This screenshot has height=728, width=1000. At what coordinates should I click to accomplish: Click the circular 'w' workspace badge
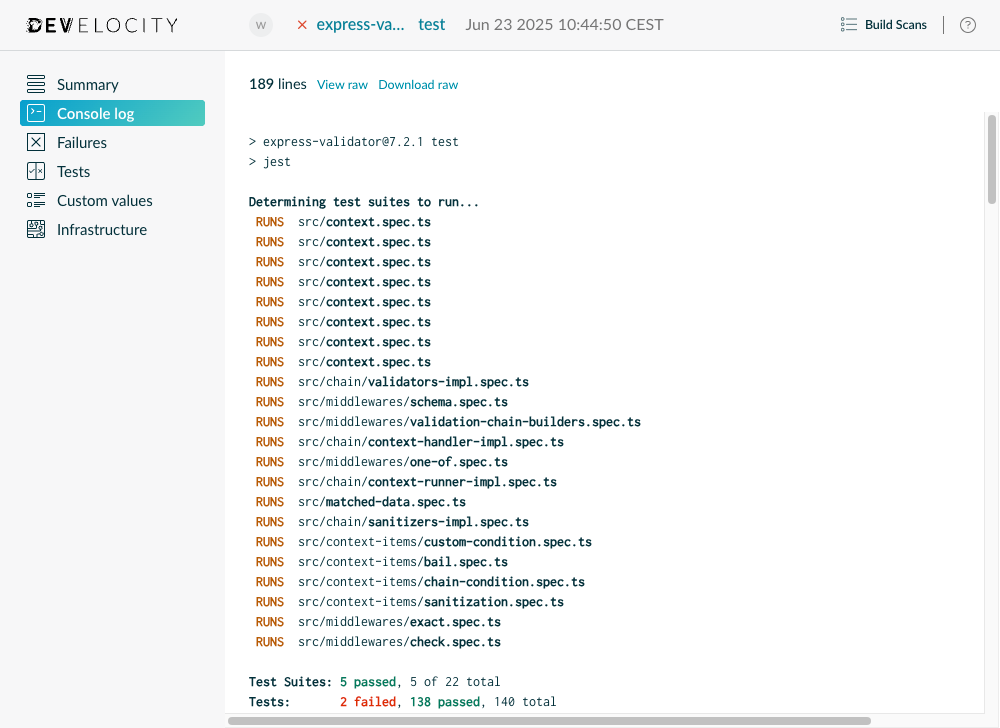260,24
